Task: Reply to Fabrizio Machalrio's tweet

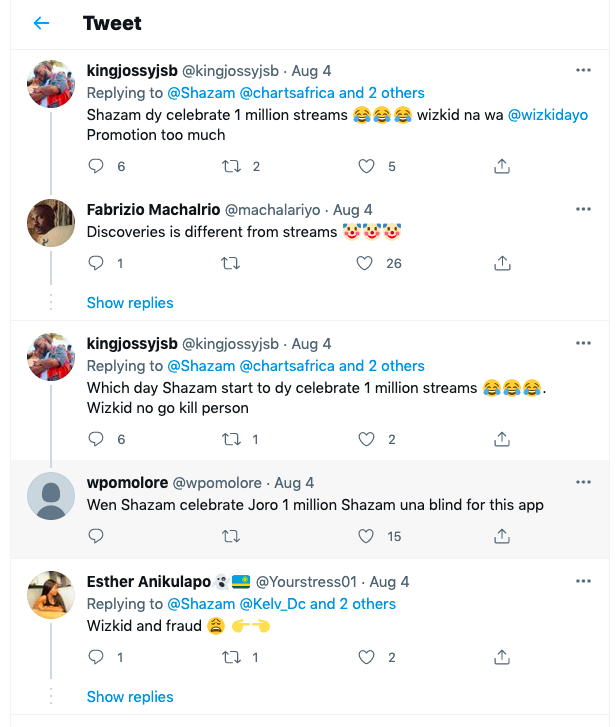Action: (96, 264)
